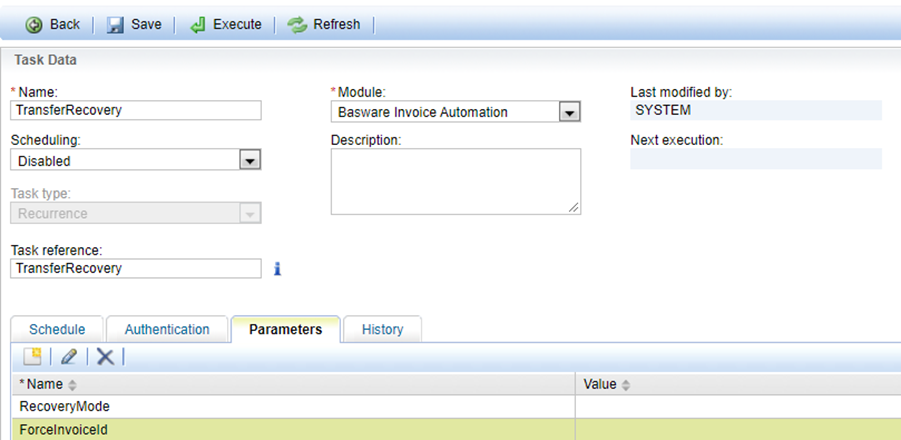Click inside the Description text area
The image size is (901, 440).
(x=455, y=181)
